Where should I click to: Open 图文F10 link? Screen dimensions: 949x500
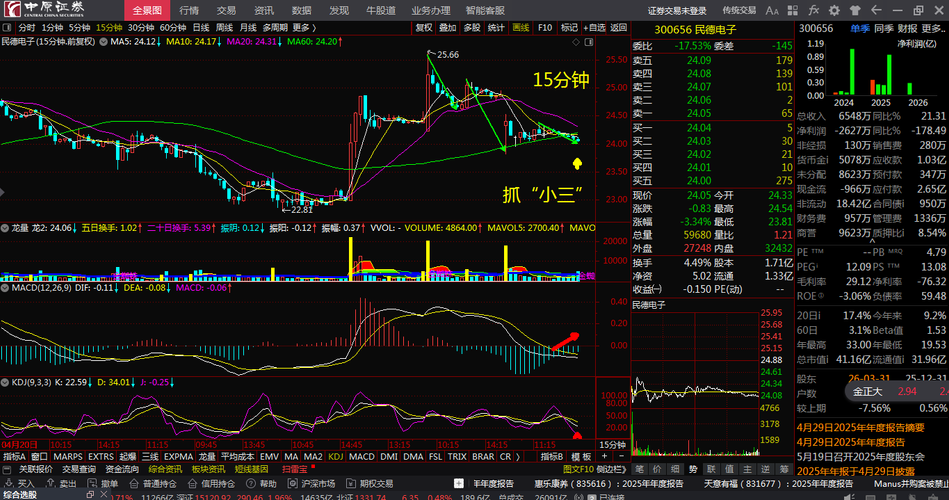click(578, 469)
